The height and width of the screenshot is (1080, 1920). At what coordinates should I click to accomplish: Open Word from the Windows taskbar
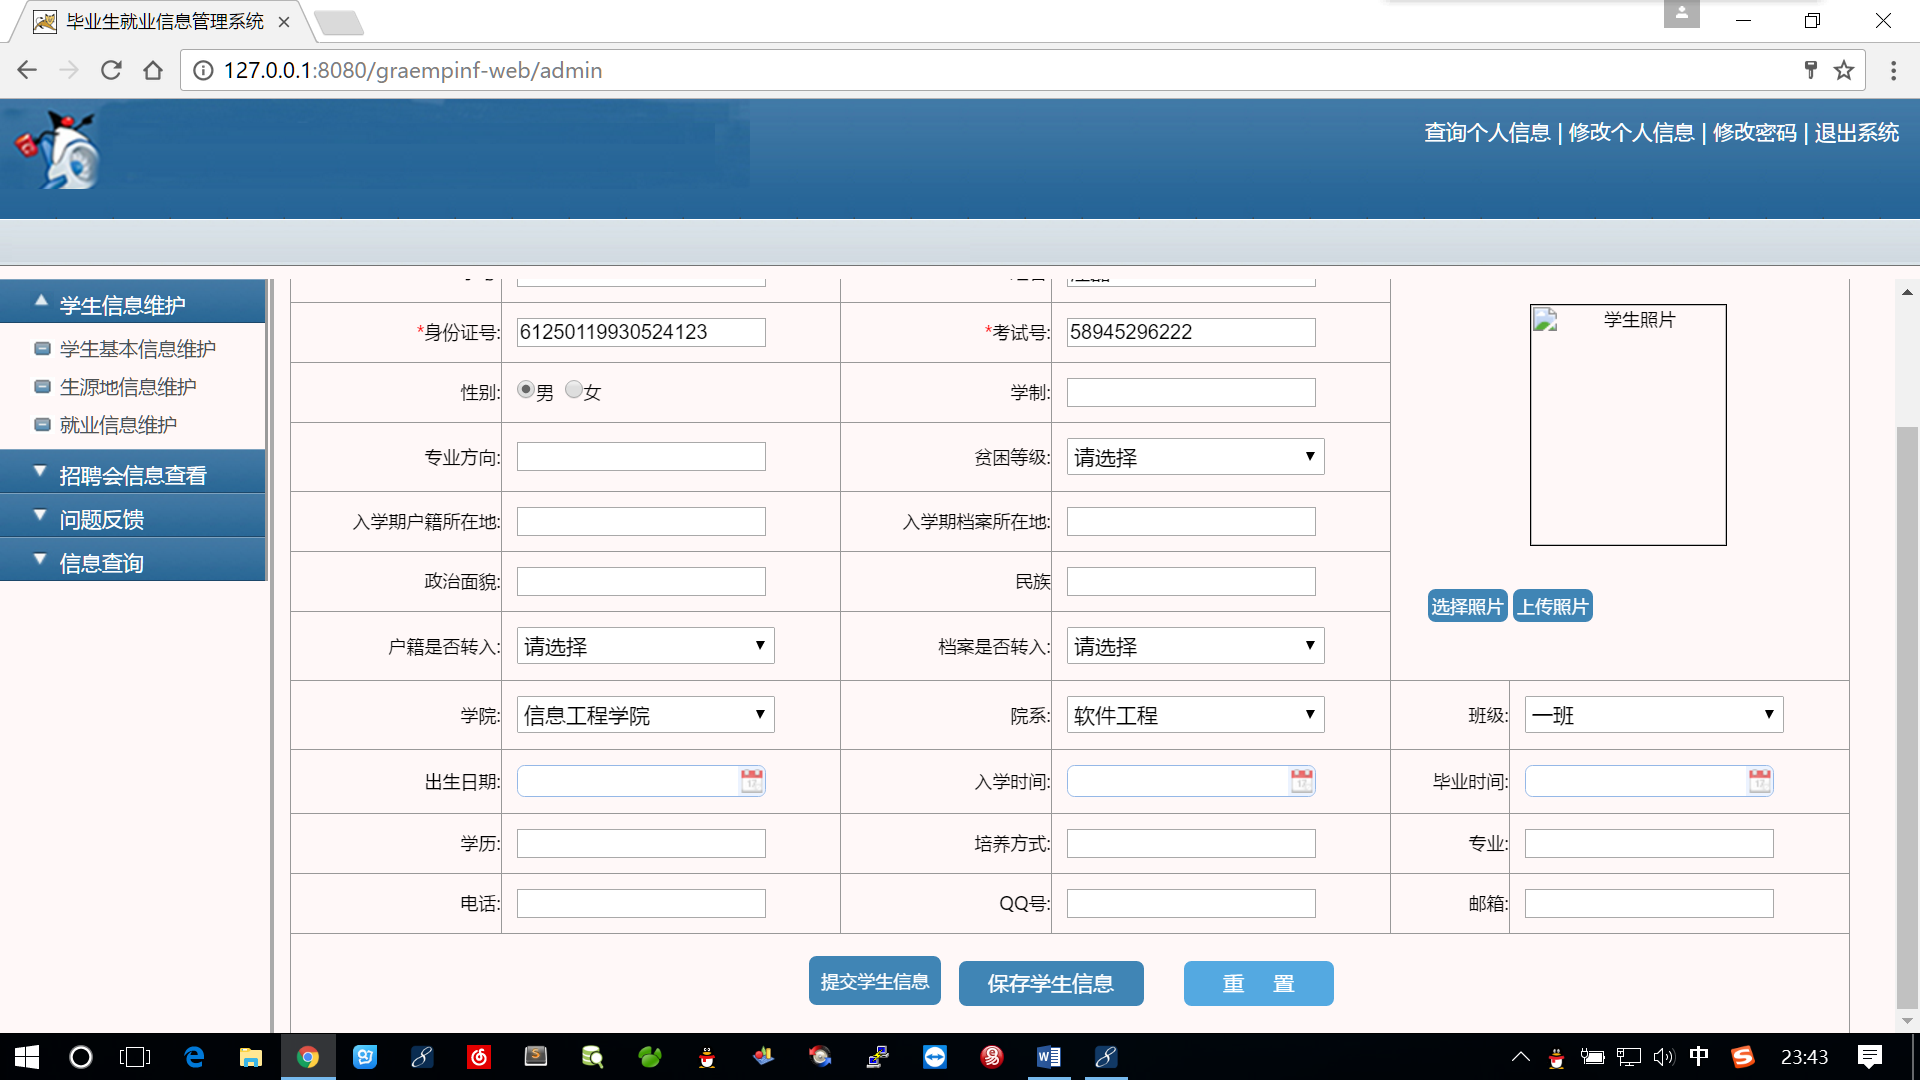coord(1048,1057)
